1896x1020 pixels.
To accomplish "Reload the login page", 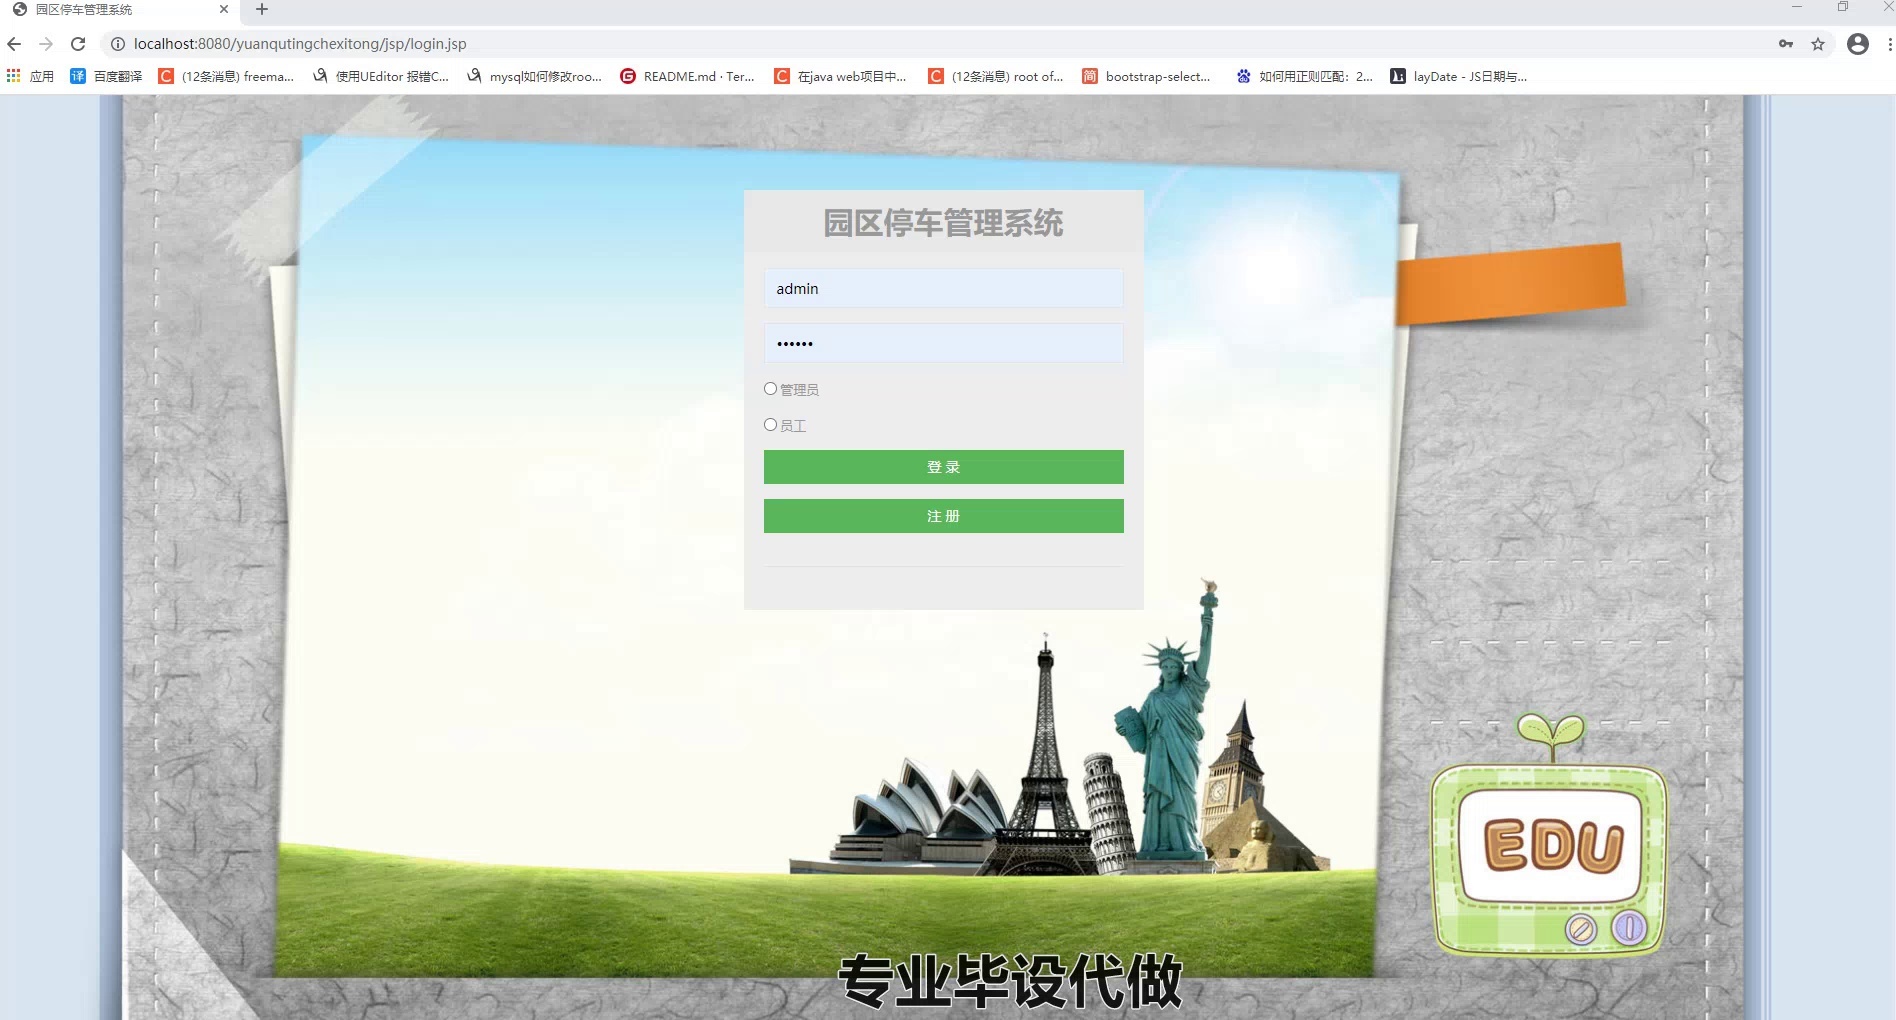I will pos(78,44).
